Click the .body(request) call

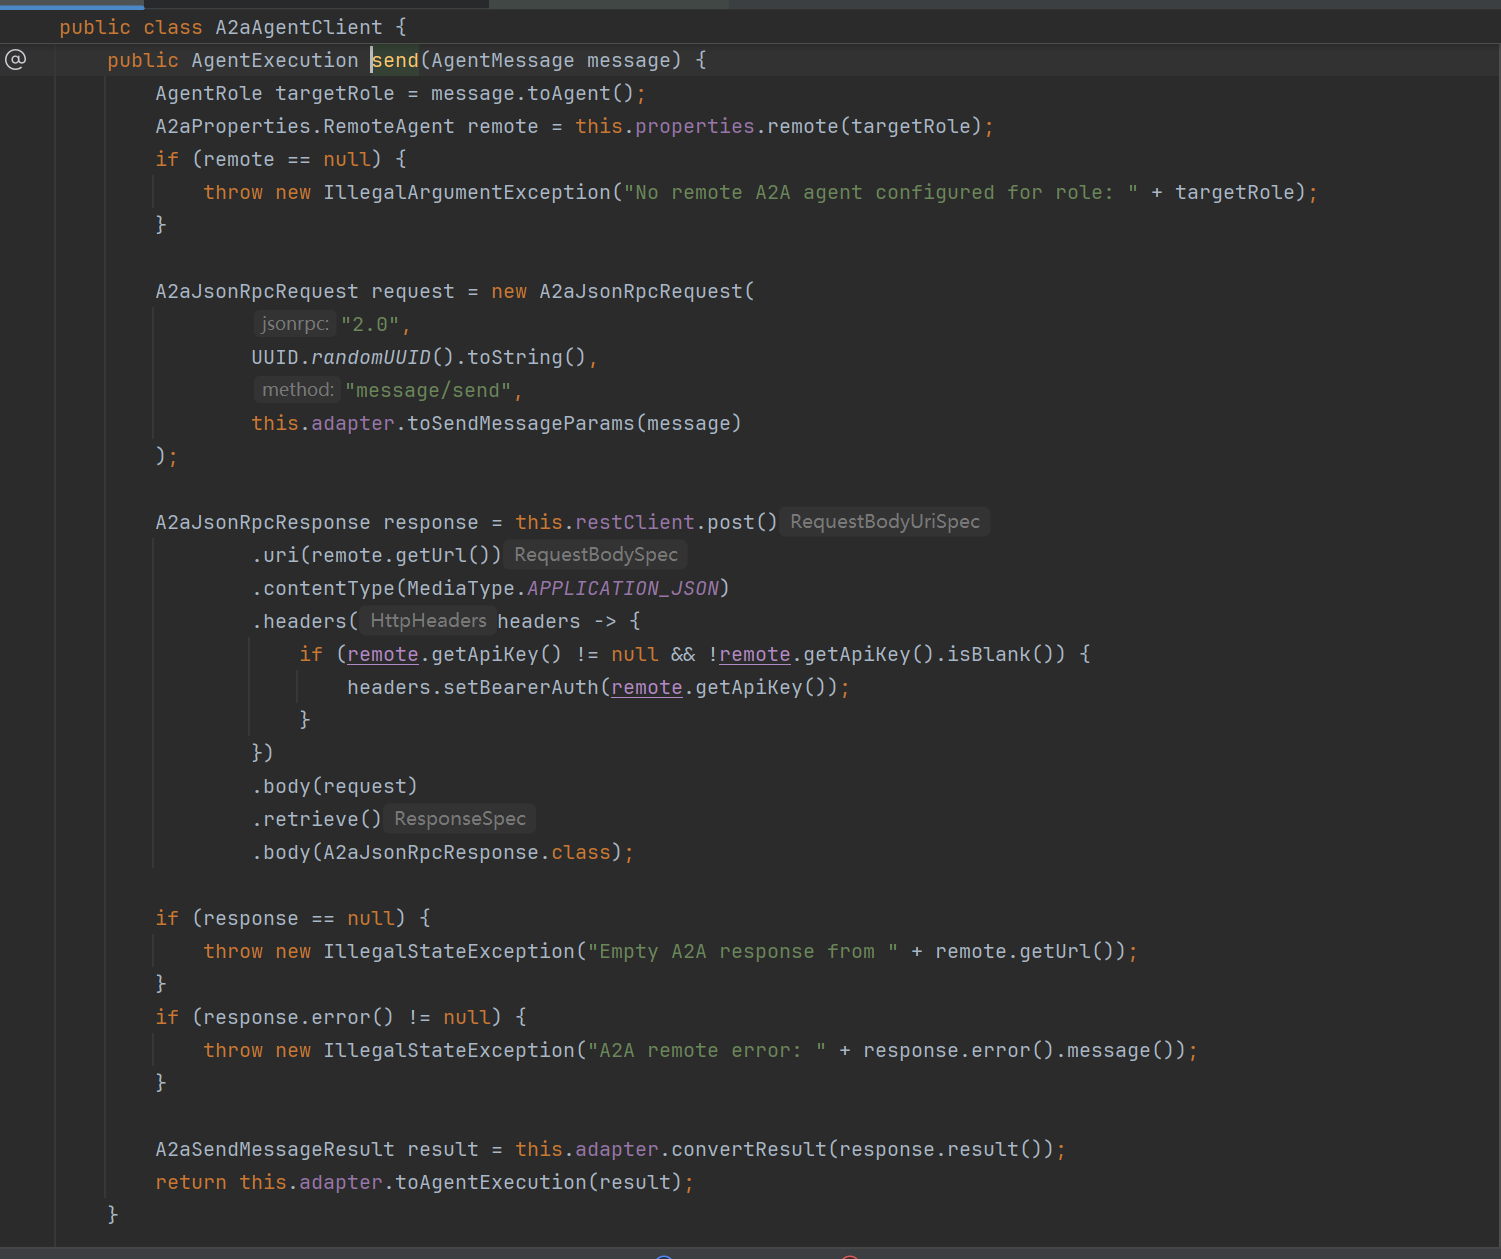point(335,786)
